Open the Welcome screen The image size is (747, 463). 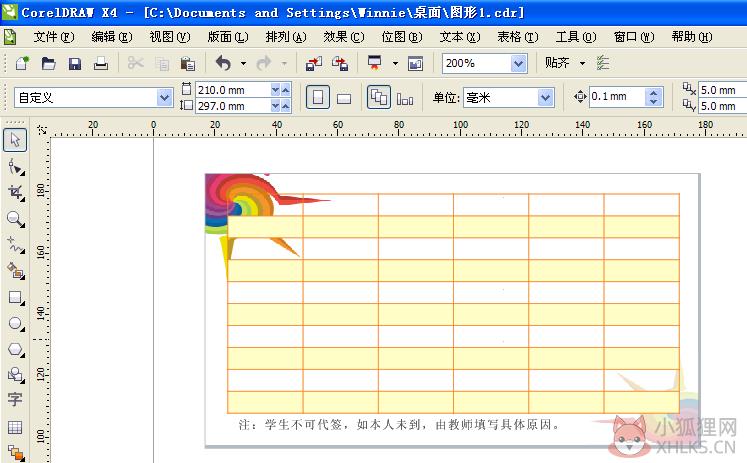pos(415,63)
